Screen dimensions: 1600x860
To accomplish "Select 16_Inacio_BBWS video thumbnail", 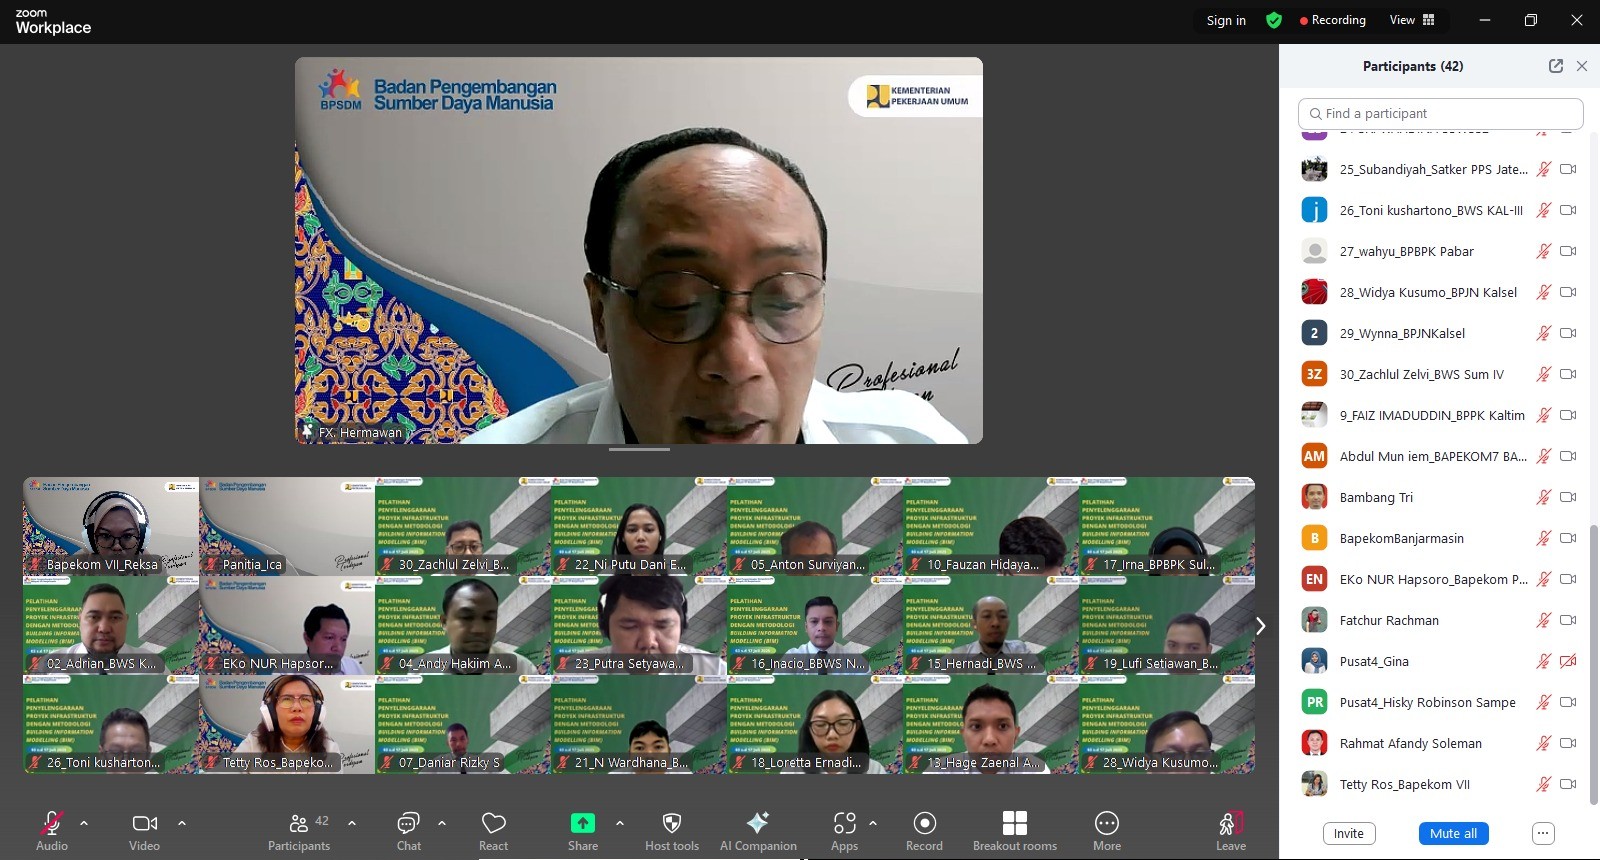I will 815,625.
